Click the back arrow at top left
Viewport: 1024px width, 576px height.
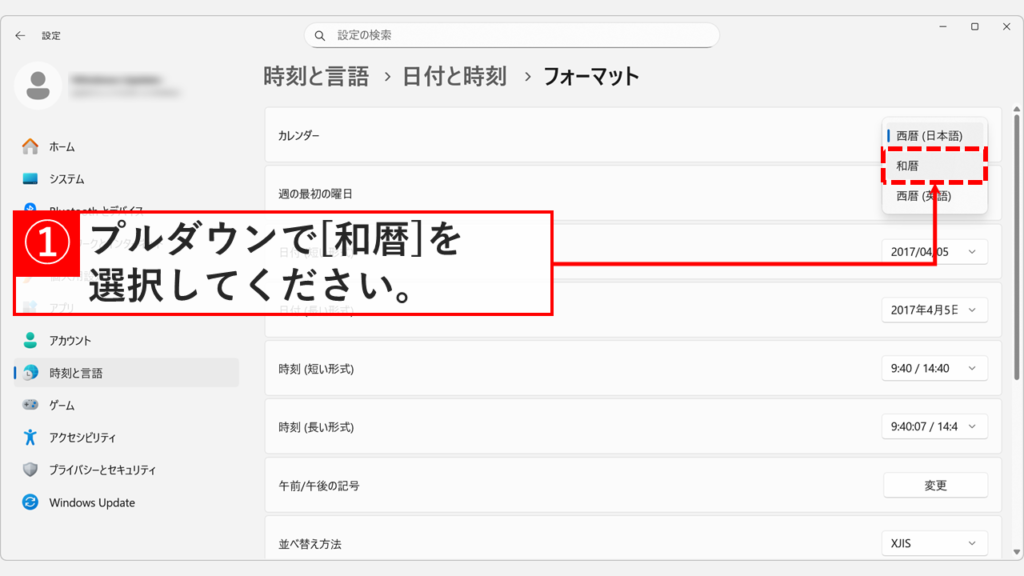click(x=20, y=35)
